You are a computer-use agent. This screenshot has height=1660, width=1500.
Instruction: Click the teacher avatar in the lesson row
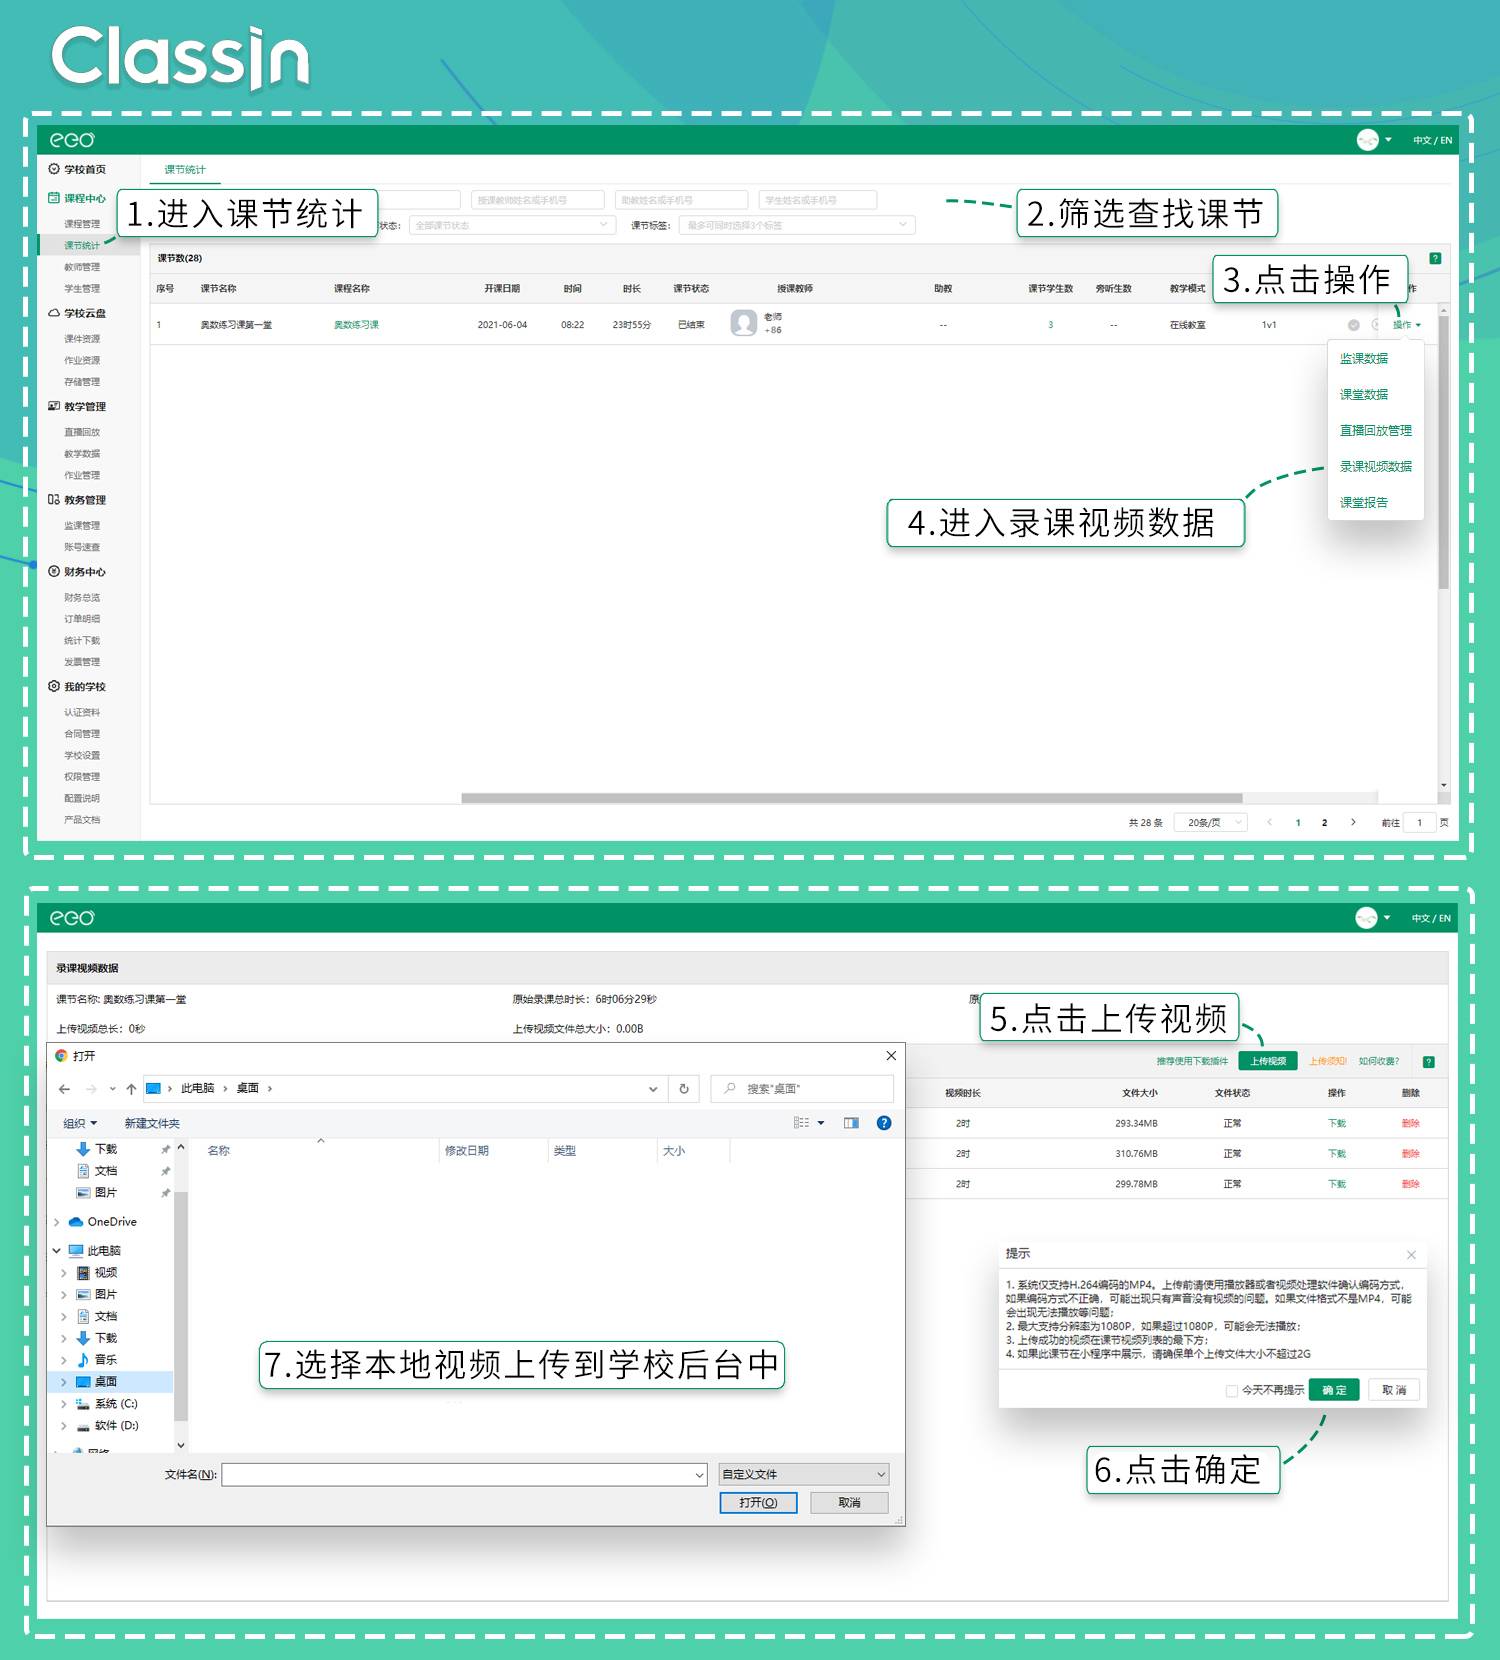point(743,323)
